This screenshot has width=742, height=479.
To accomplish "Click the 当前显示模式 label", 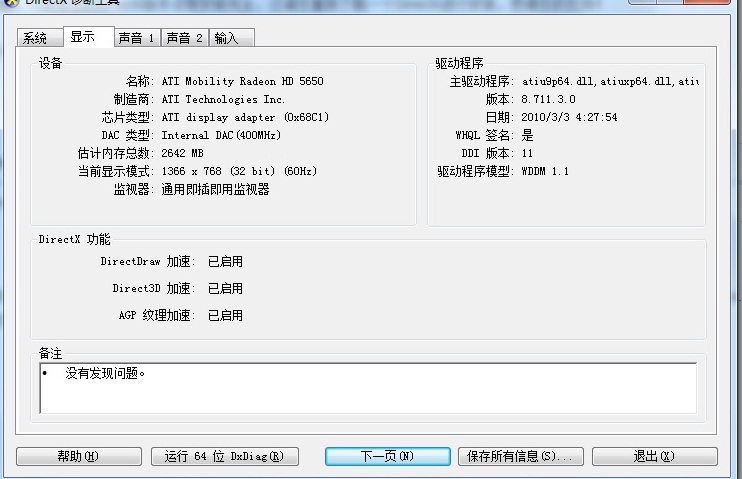I will click(116, 171).
